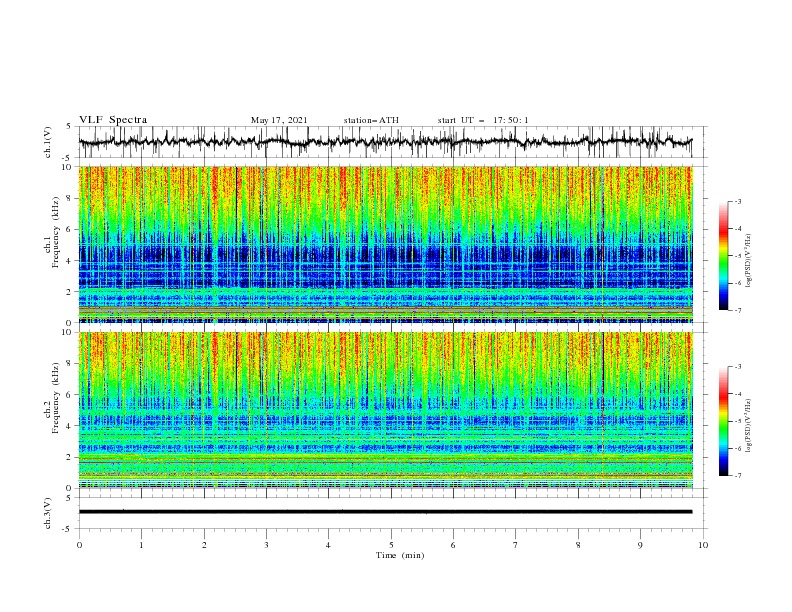Click time axis tick label "7"

tap(516, 545)
